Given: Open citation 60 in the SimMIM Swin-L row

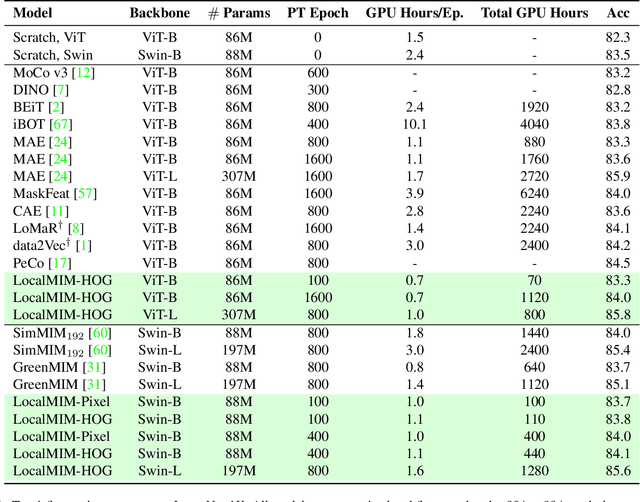Looking at the screenshot, I should pos(102,349).
